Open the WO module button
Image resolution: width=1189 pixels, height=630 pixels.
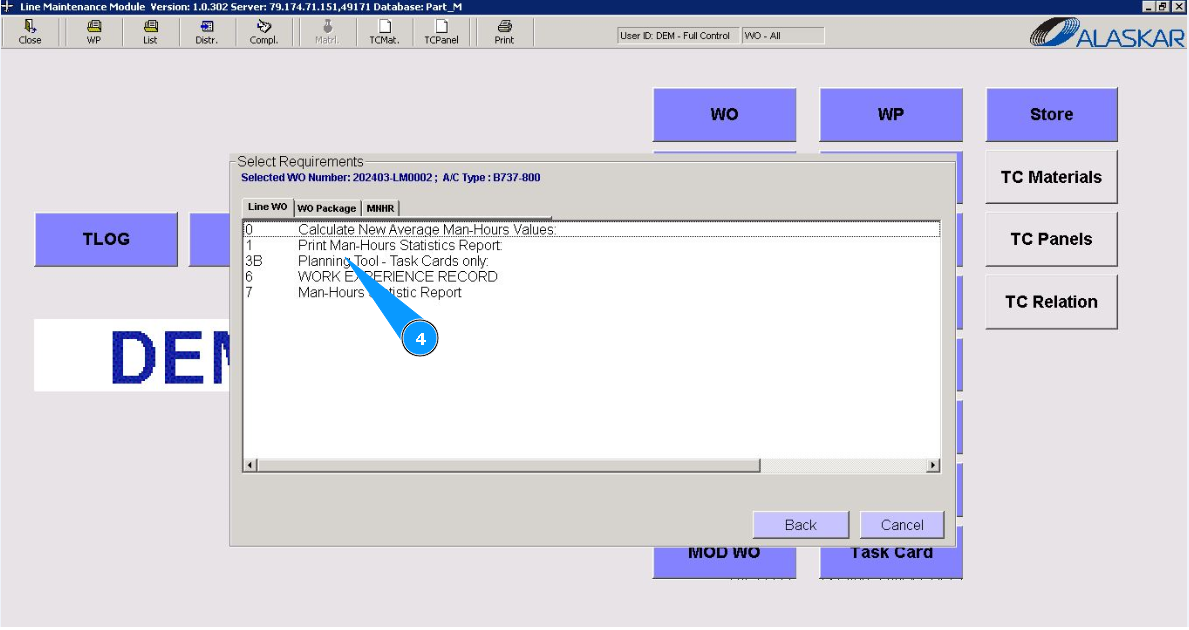click(x=724, y=114)
